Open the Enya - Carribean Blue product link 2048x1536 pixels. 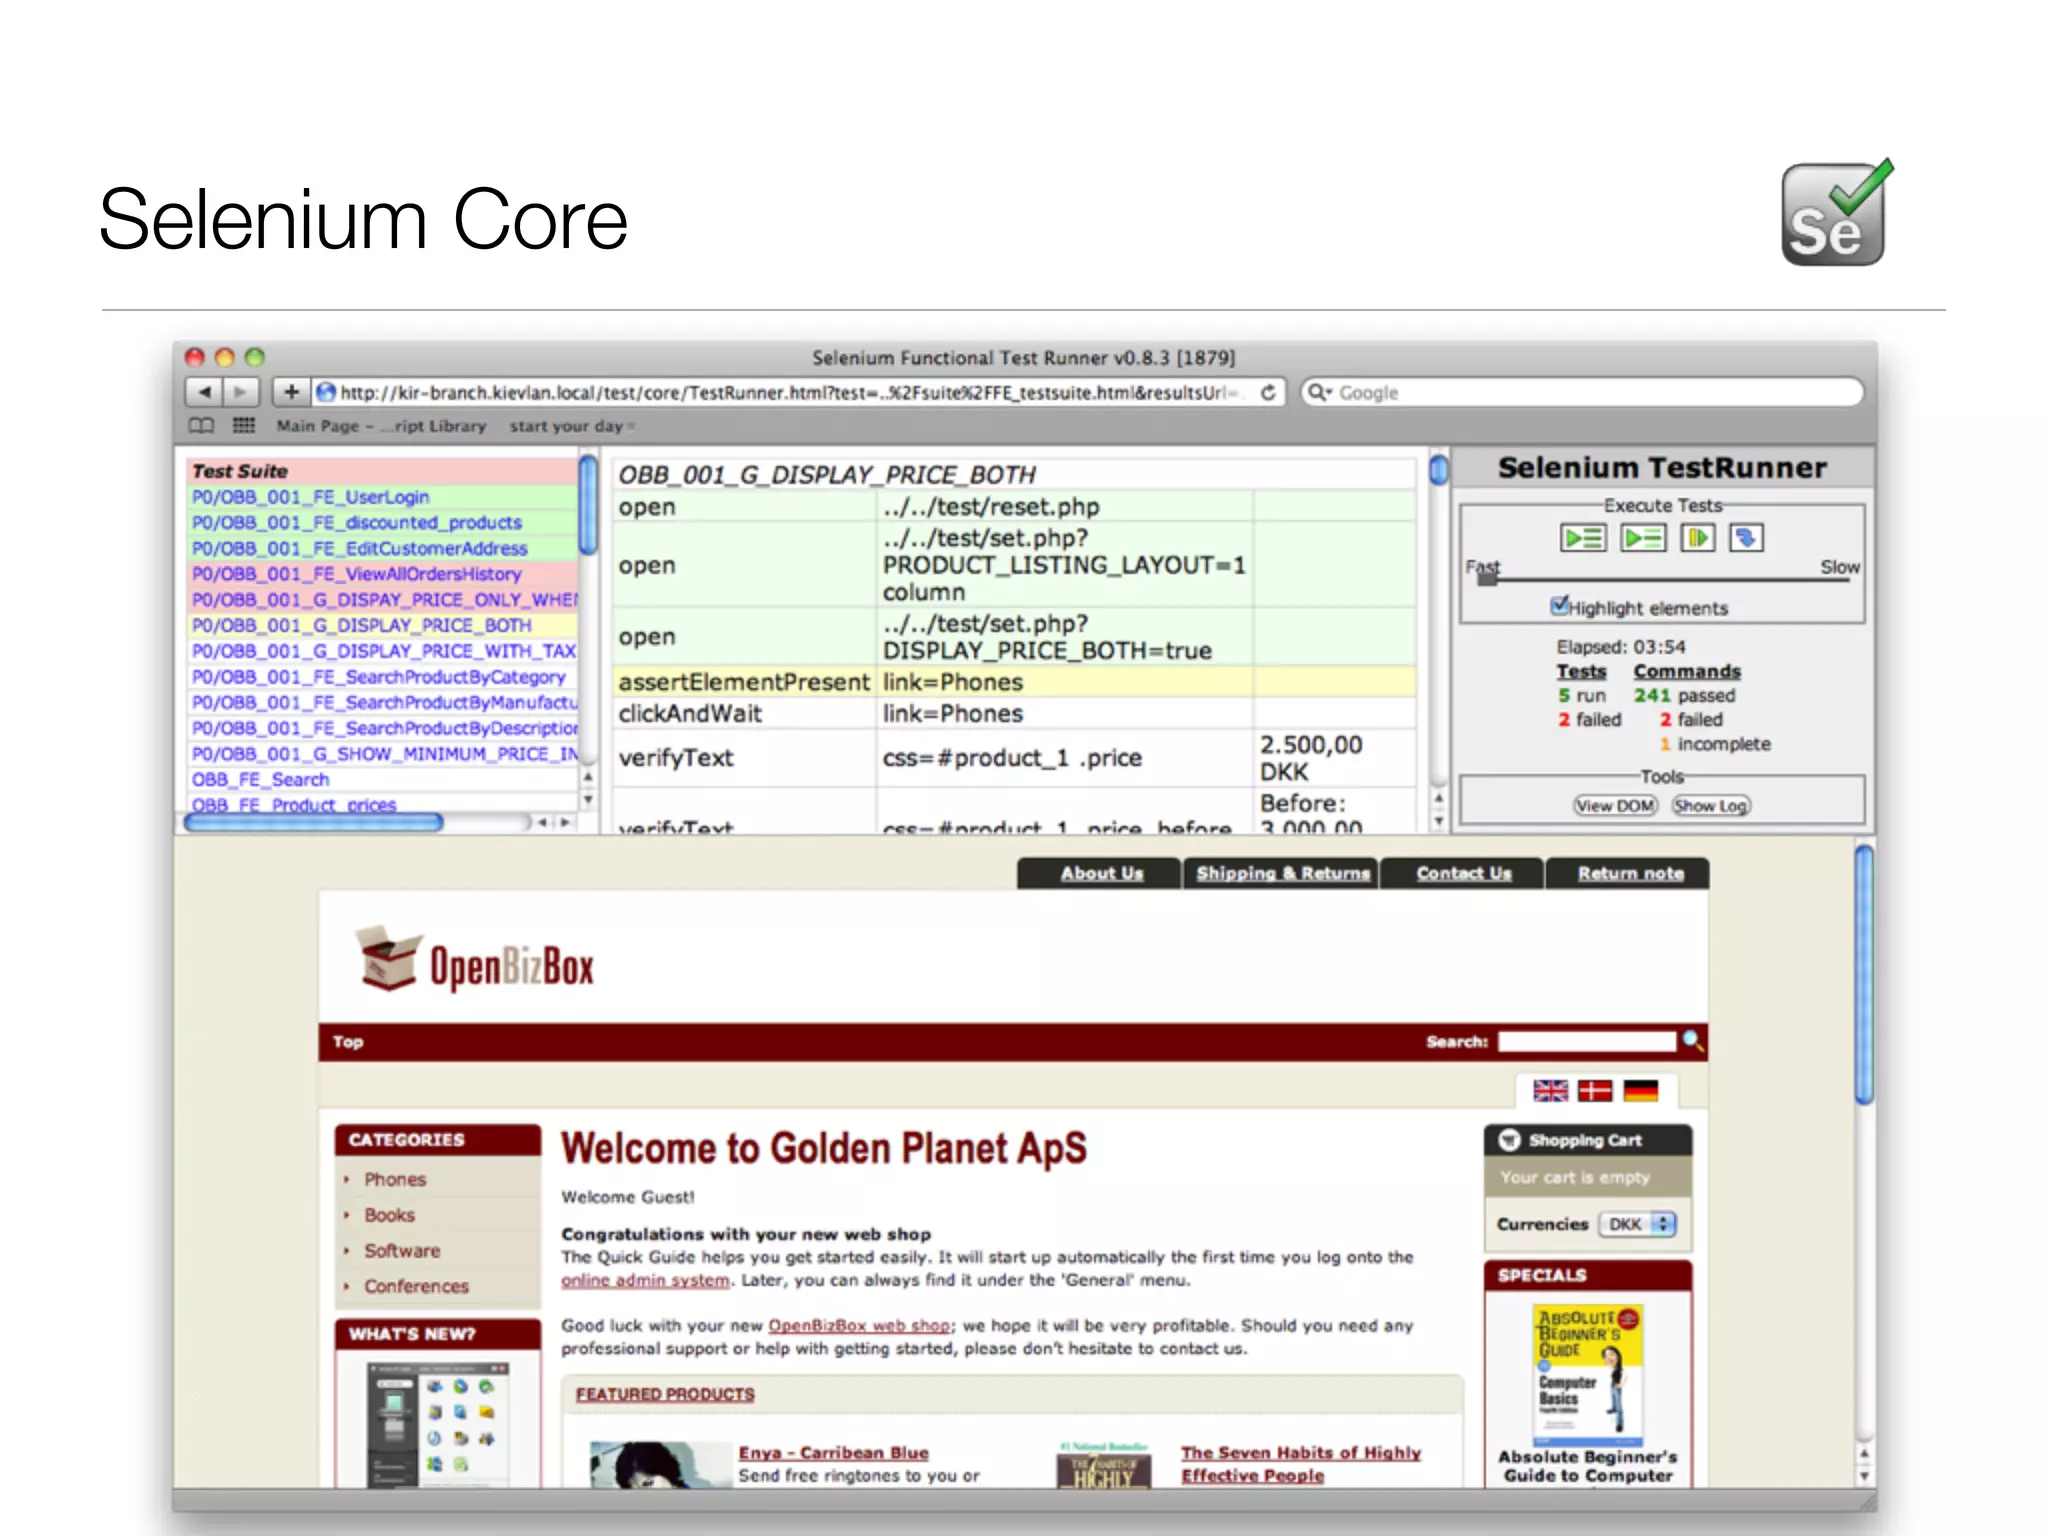click(x=833, y=1453)
